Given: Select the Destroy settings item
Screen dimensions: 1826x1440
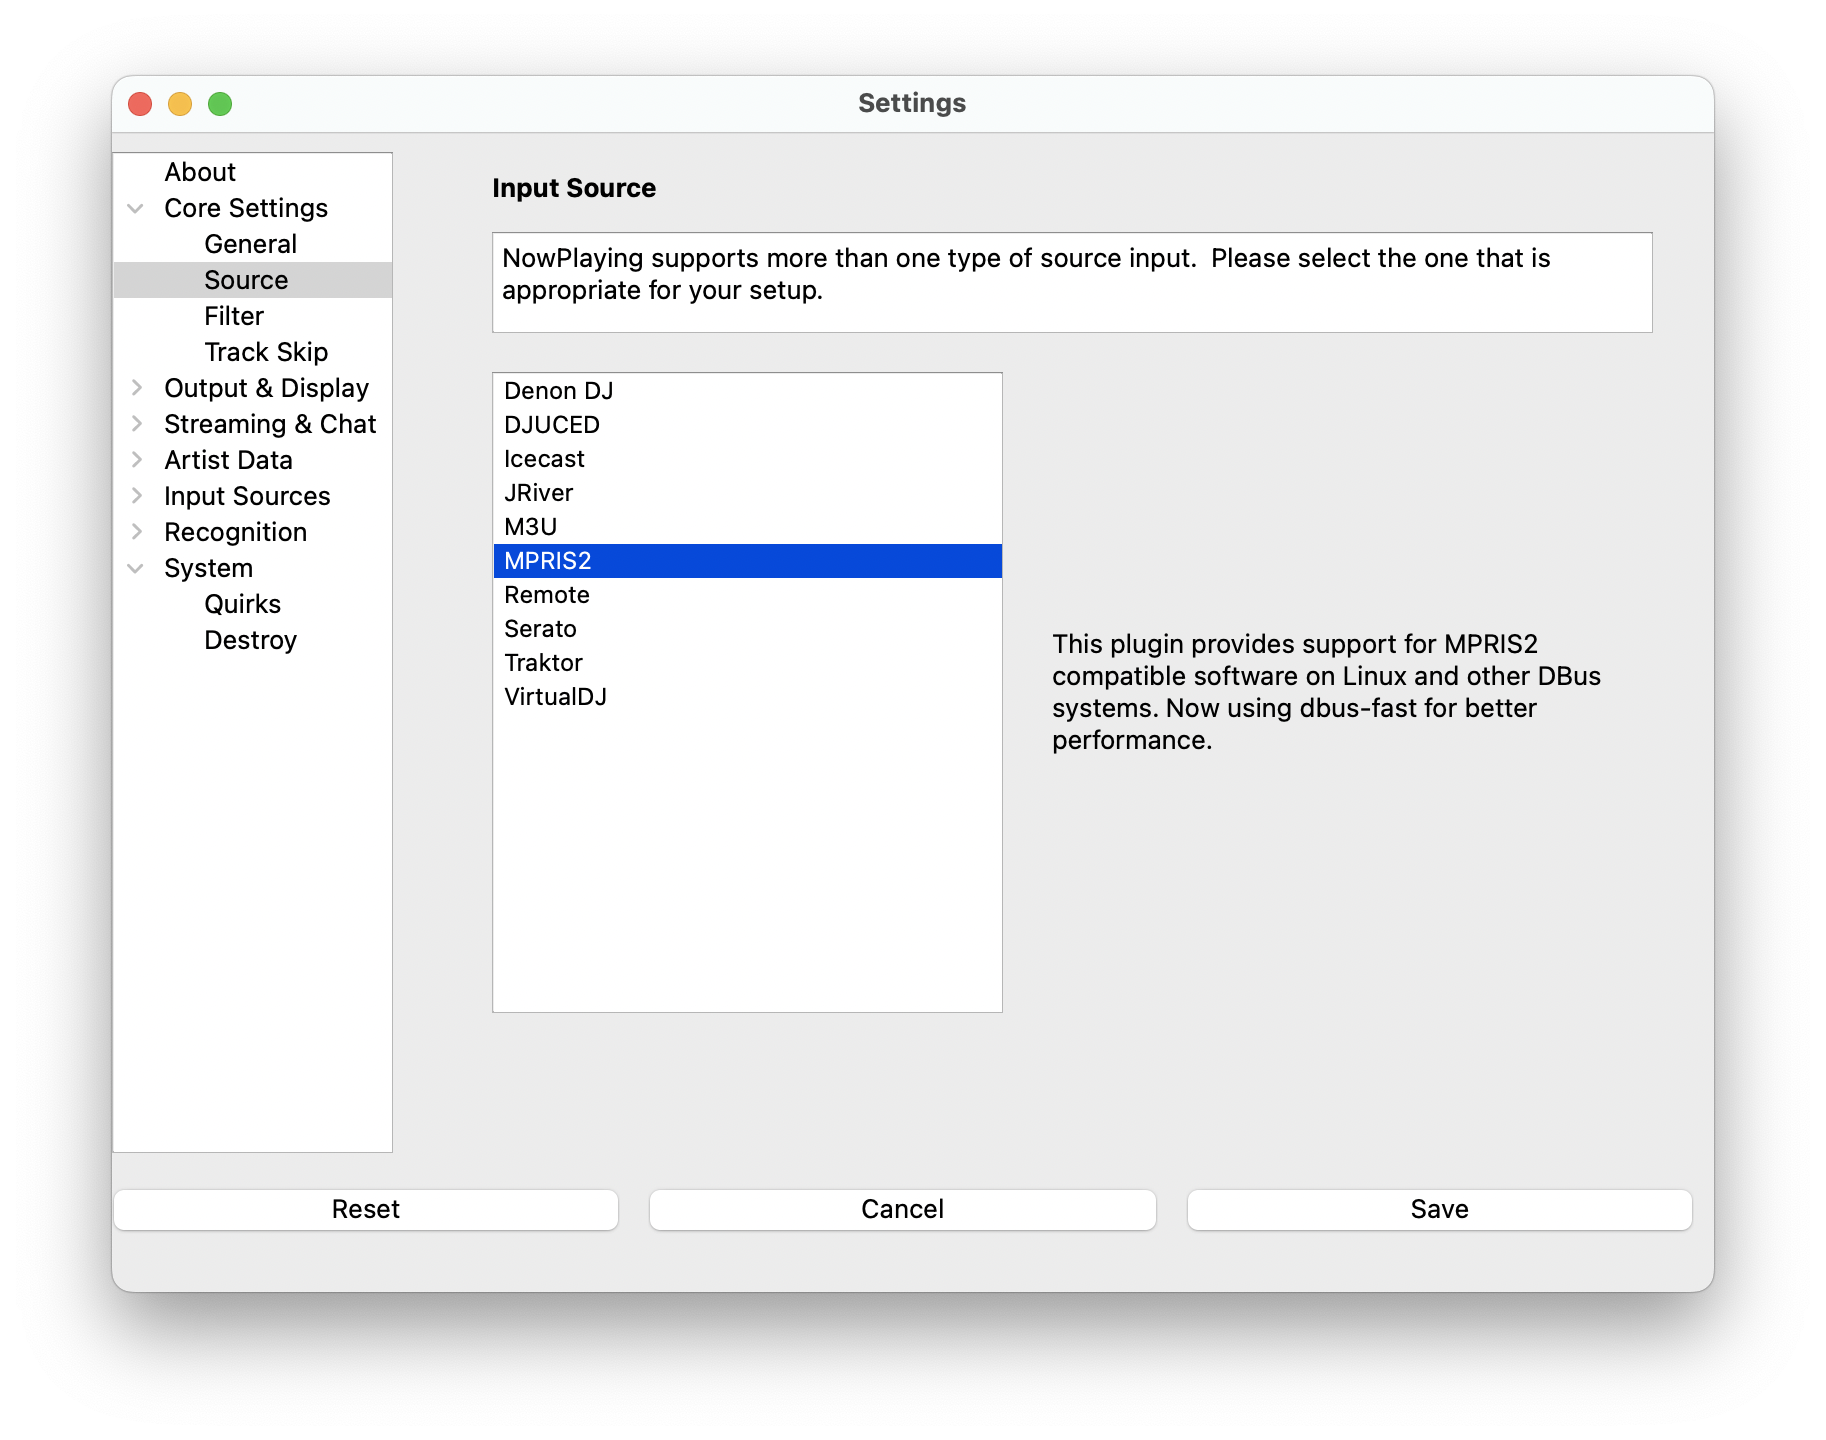Looking at the screenshot, I should (x=250, y=640).
